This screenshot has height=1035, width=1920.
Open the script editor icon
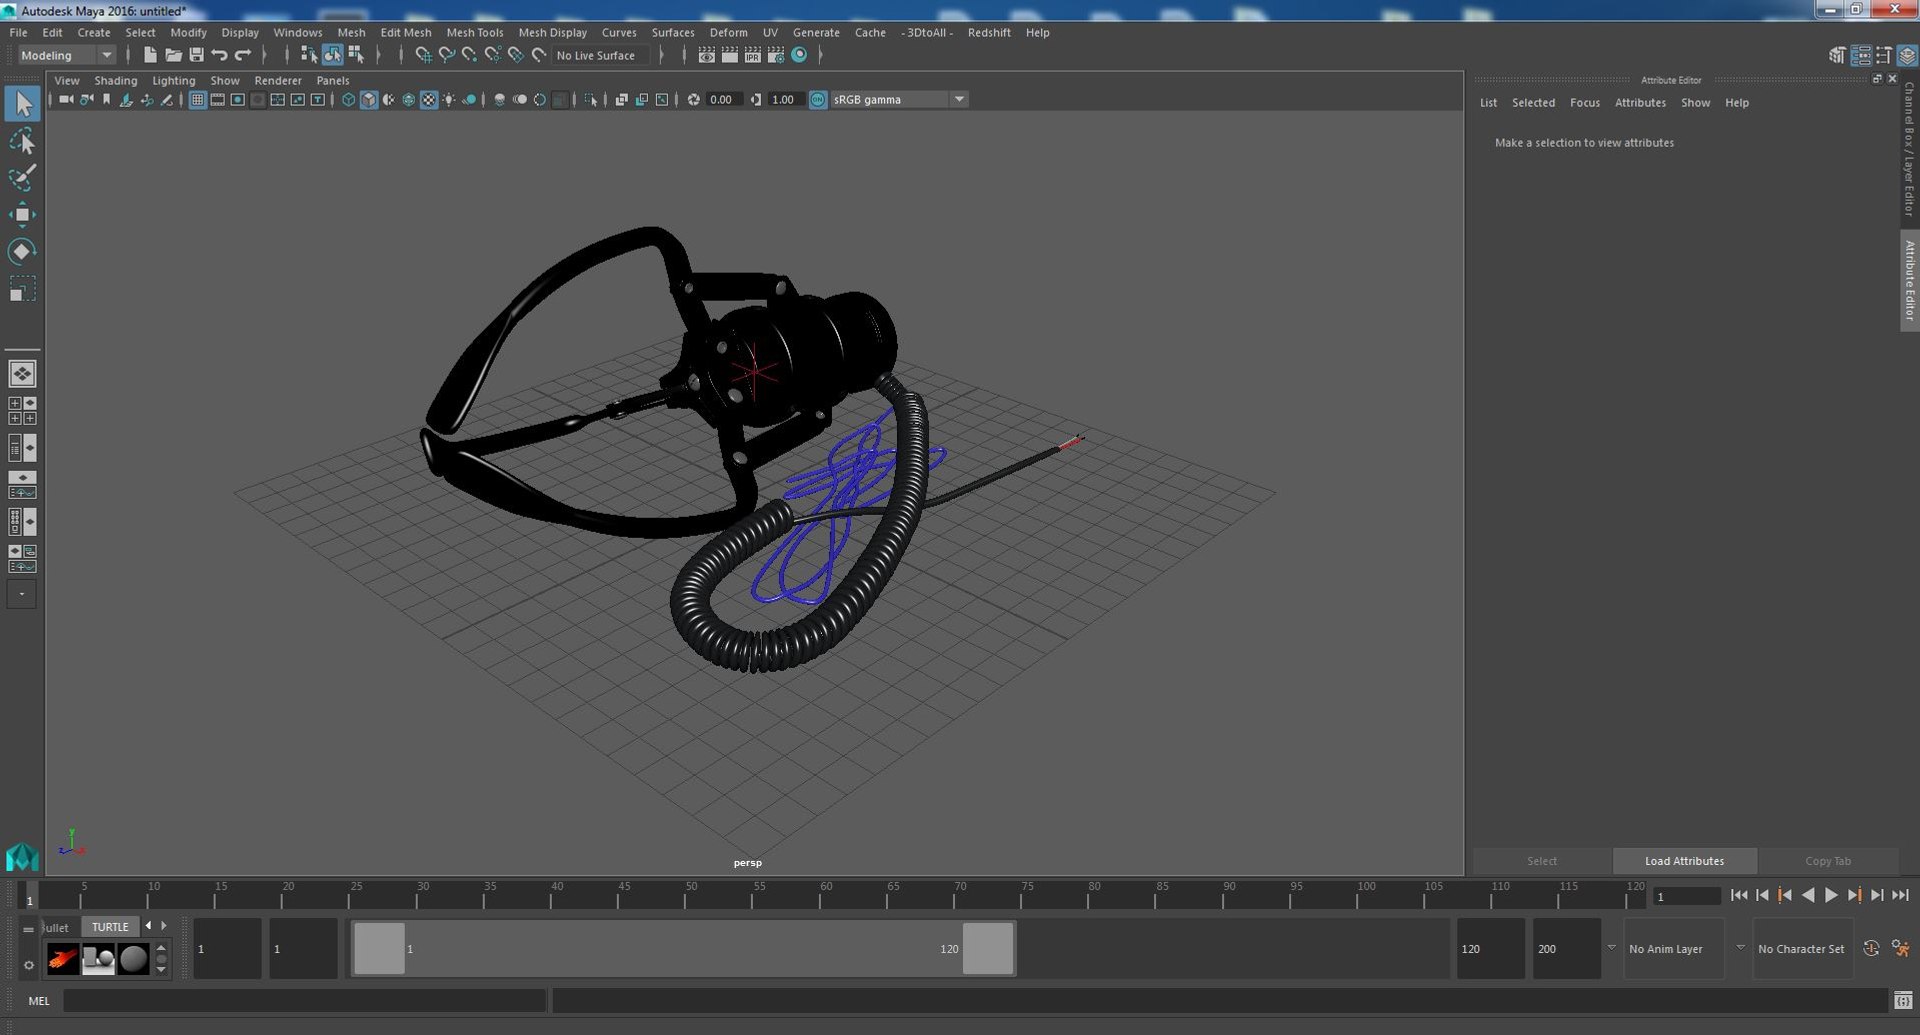point(1903,1000)
